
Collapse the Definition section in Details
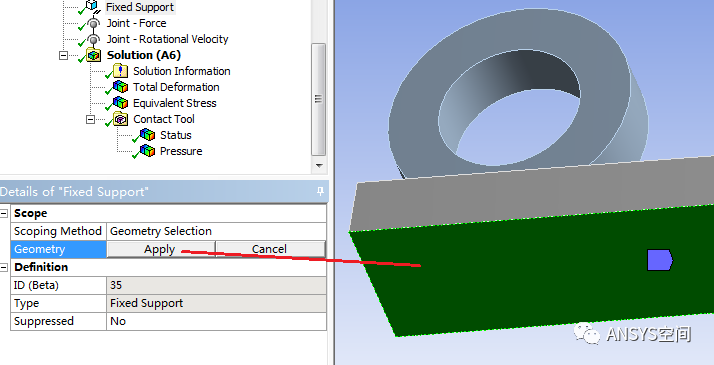(x=4, y=267)
